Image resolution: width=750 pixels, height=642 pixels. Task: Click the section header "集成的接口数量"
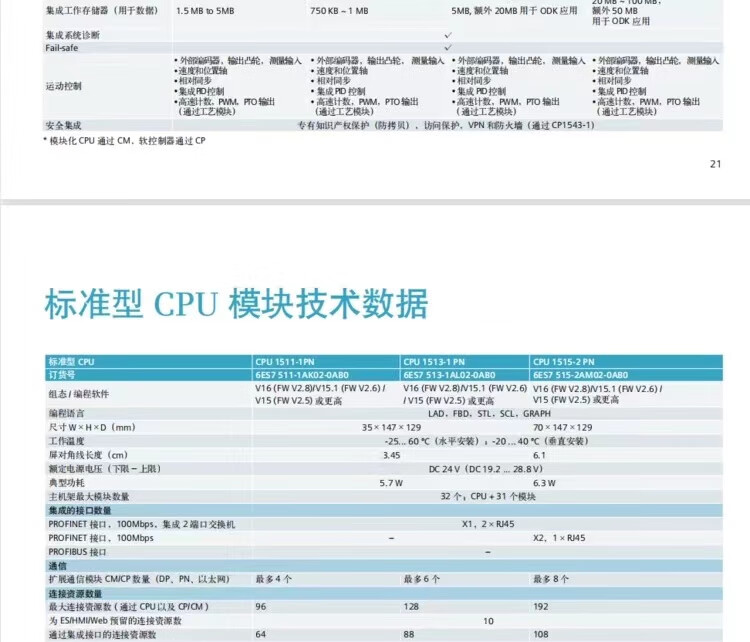[80, 510]
